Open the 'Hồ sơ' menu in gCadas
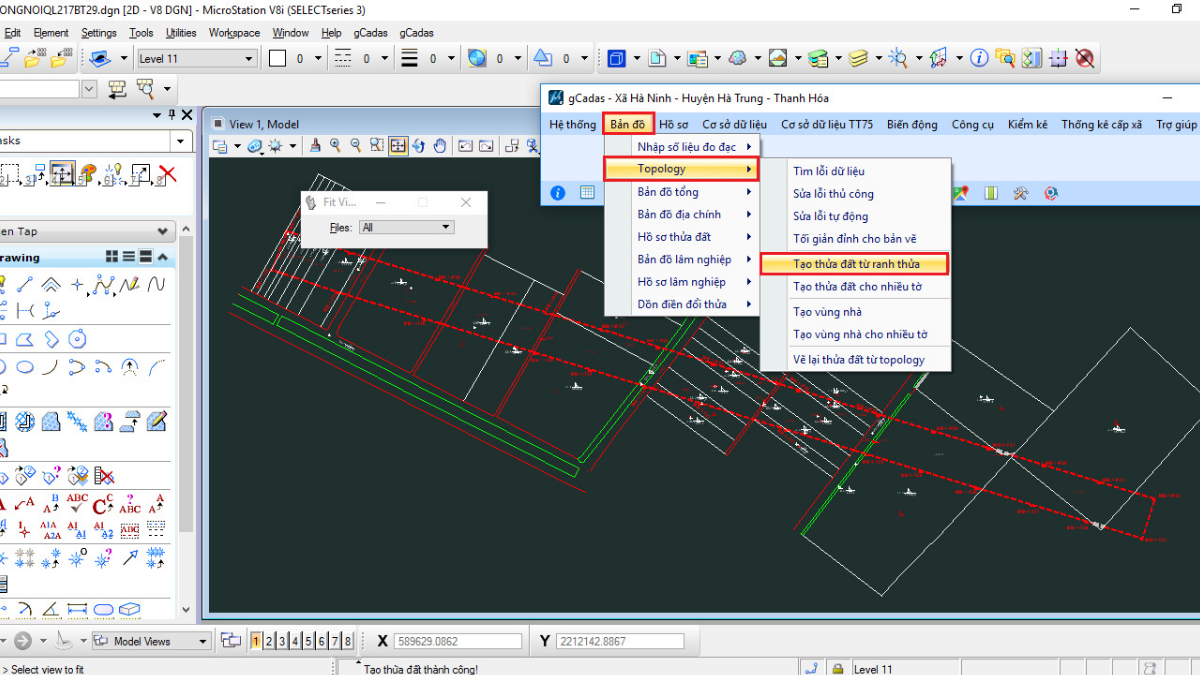This screenshot has height=675, width=1200. [x=673, y=124]
